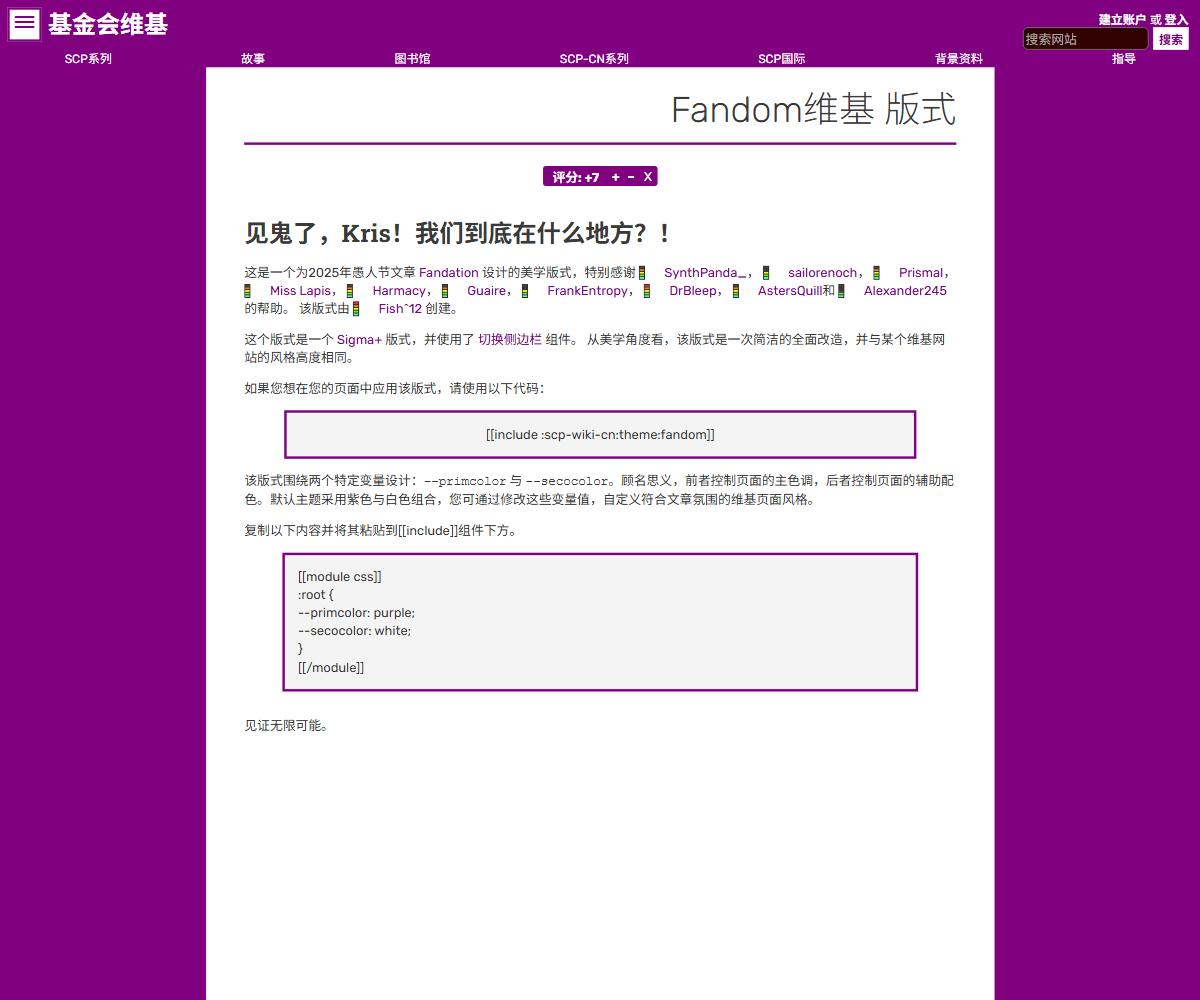Screen dimensions: 1200x1000
Task: Click the avatar icon beside SynthPanda_
Action: 643,273
